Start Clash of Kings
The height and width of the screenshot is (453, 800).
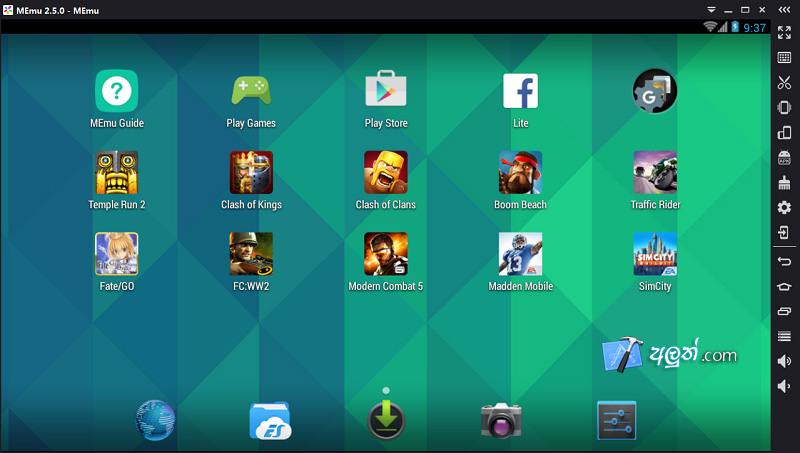click(x=251, y=172)
